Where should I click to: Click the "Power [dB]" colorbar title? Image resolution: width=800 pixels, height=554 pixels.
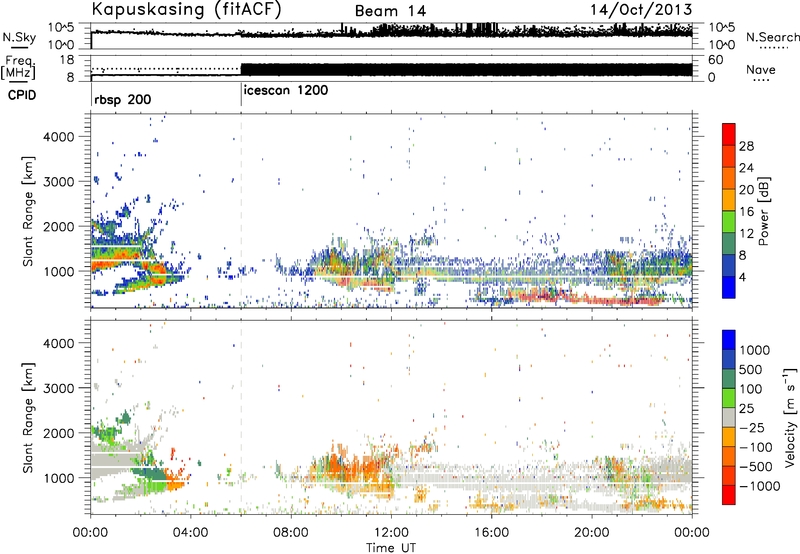[x=763, y=211]
